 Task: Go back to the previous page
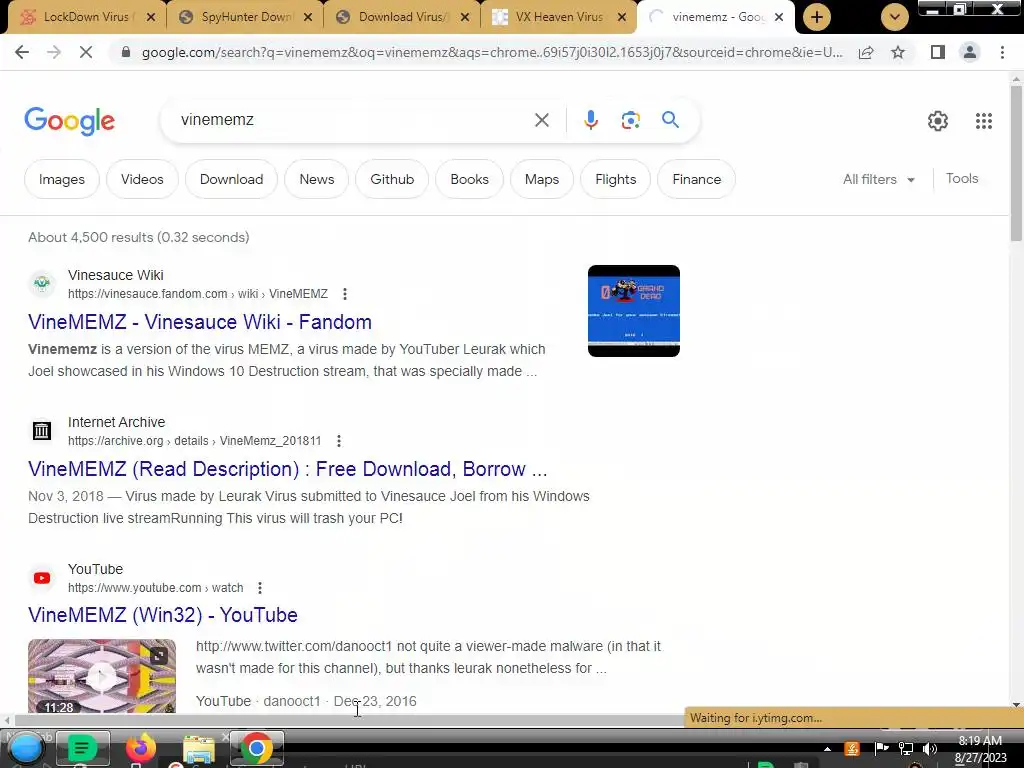pyautogui.click(x=22, y=52)
